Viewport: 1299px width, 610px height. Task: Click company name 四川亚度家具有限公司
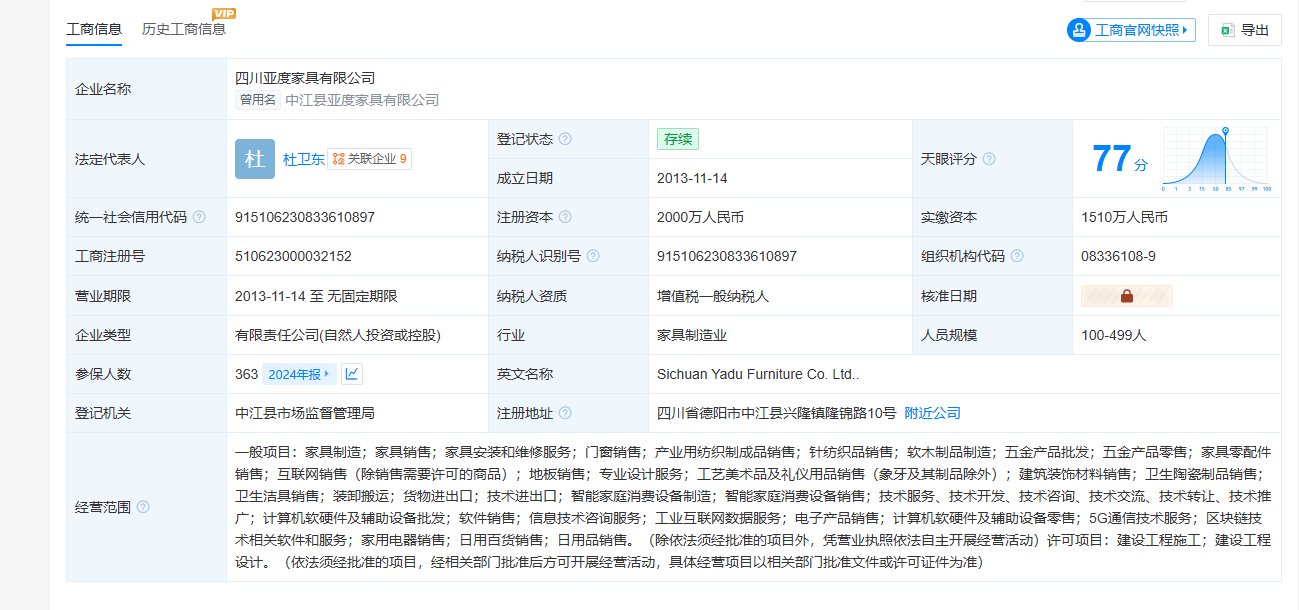click(x=305, y=78)
